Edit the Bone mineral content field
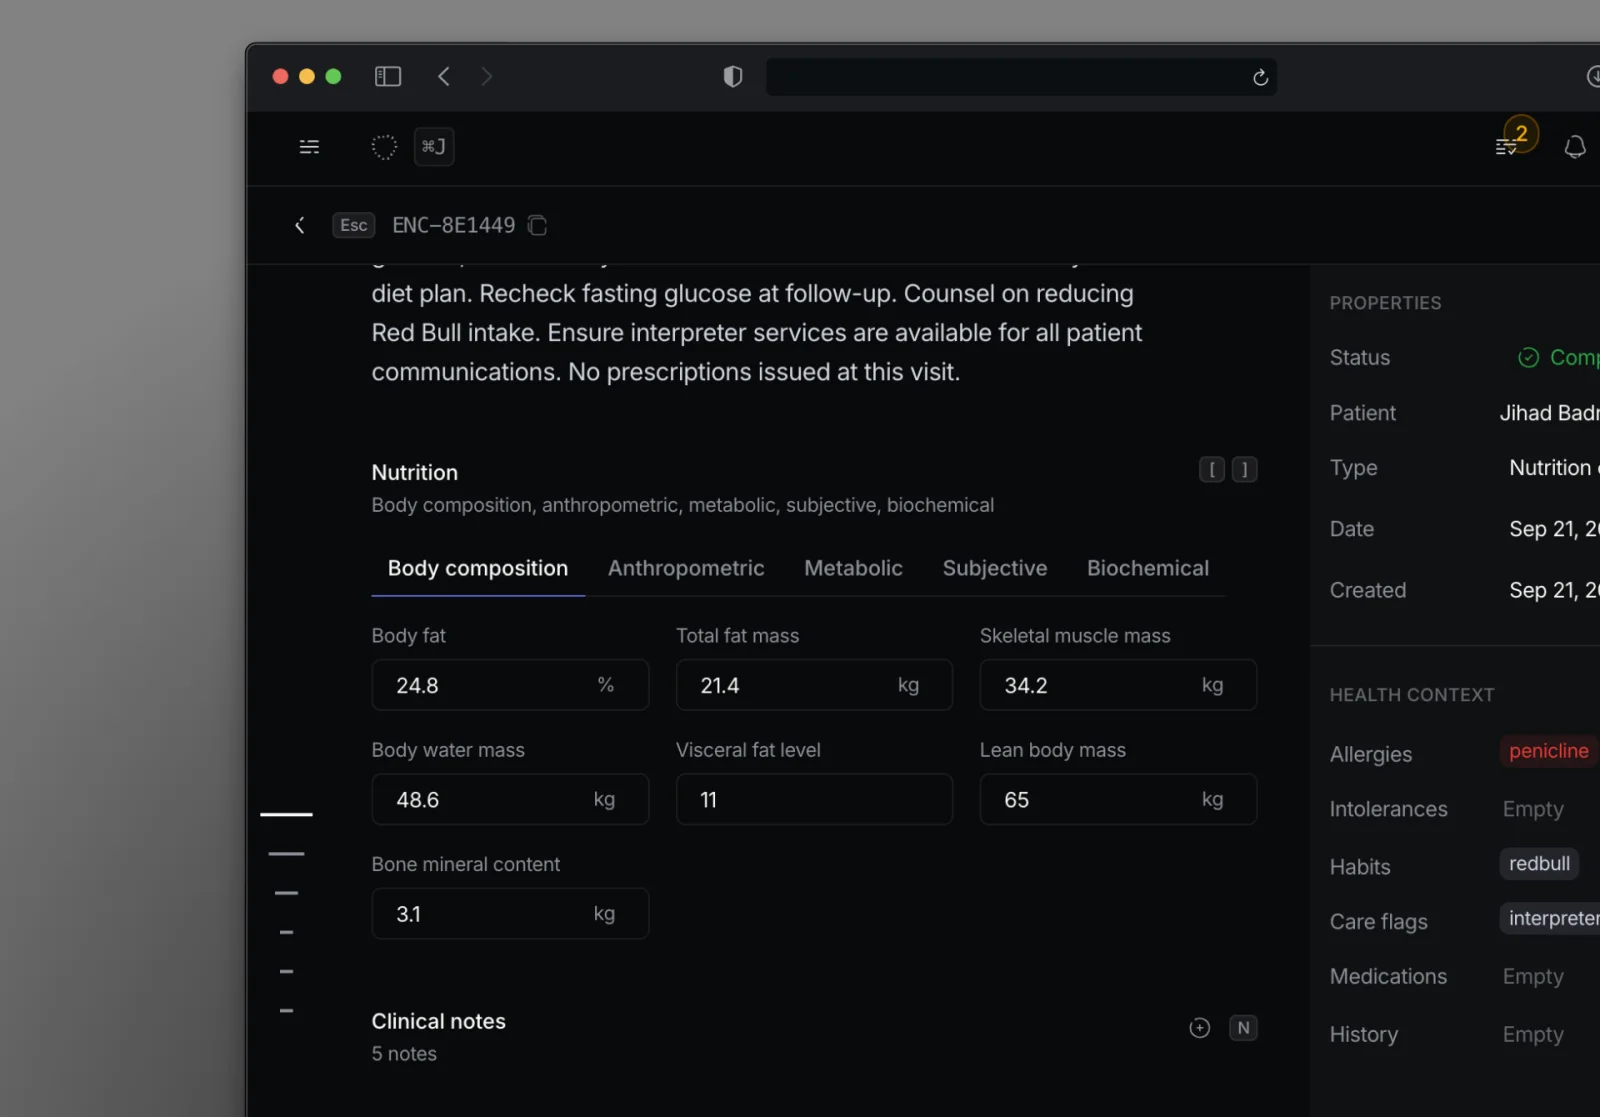The image size is (1600, 1117). coord(510,913)
